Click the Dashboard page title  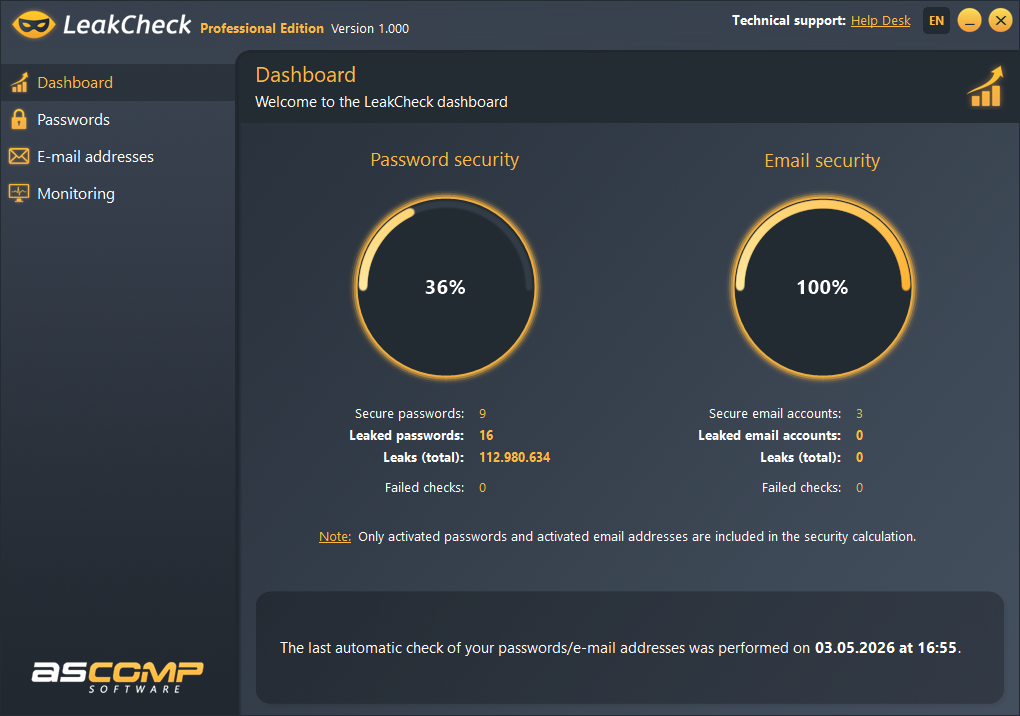click(305, 74)
